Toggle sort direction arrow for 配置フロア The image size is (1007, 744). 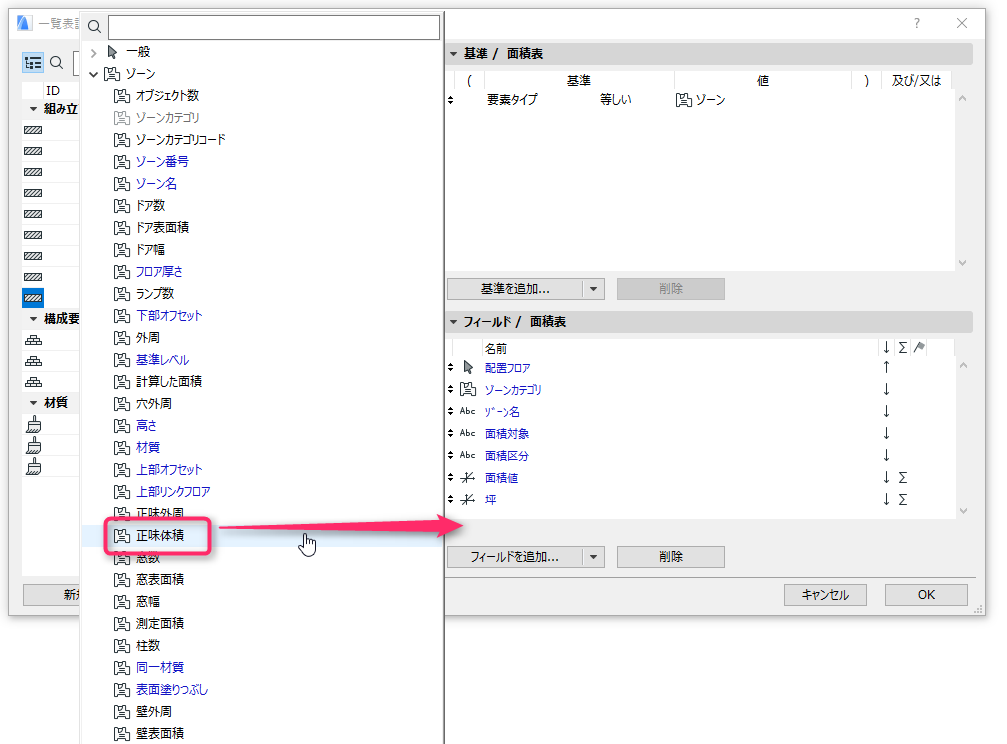pyautogui.click(x=886, y=367)
